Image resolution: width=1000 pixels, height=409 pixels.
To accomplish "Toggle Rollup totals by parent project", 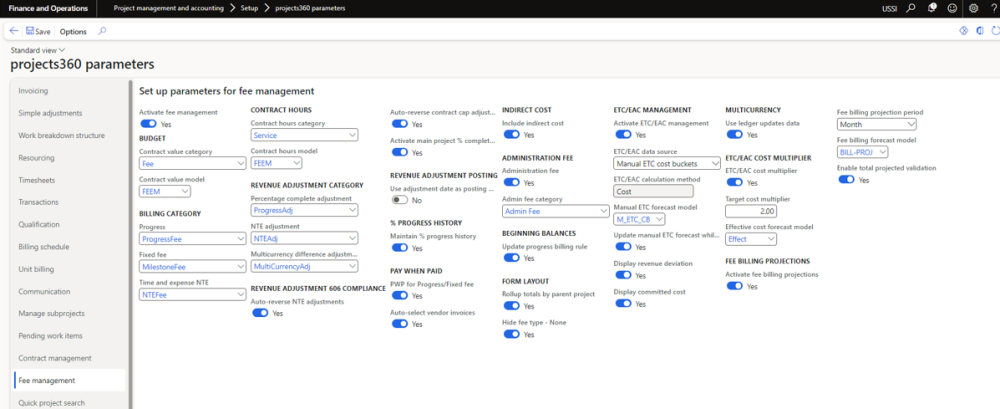I will (511, 306).
